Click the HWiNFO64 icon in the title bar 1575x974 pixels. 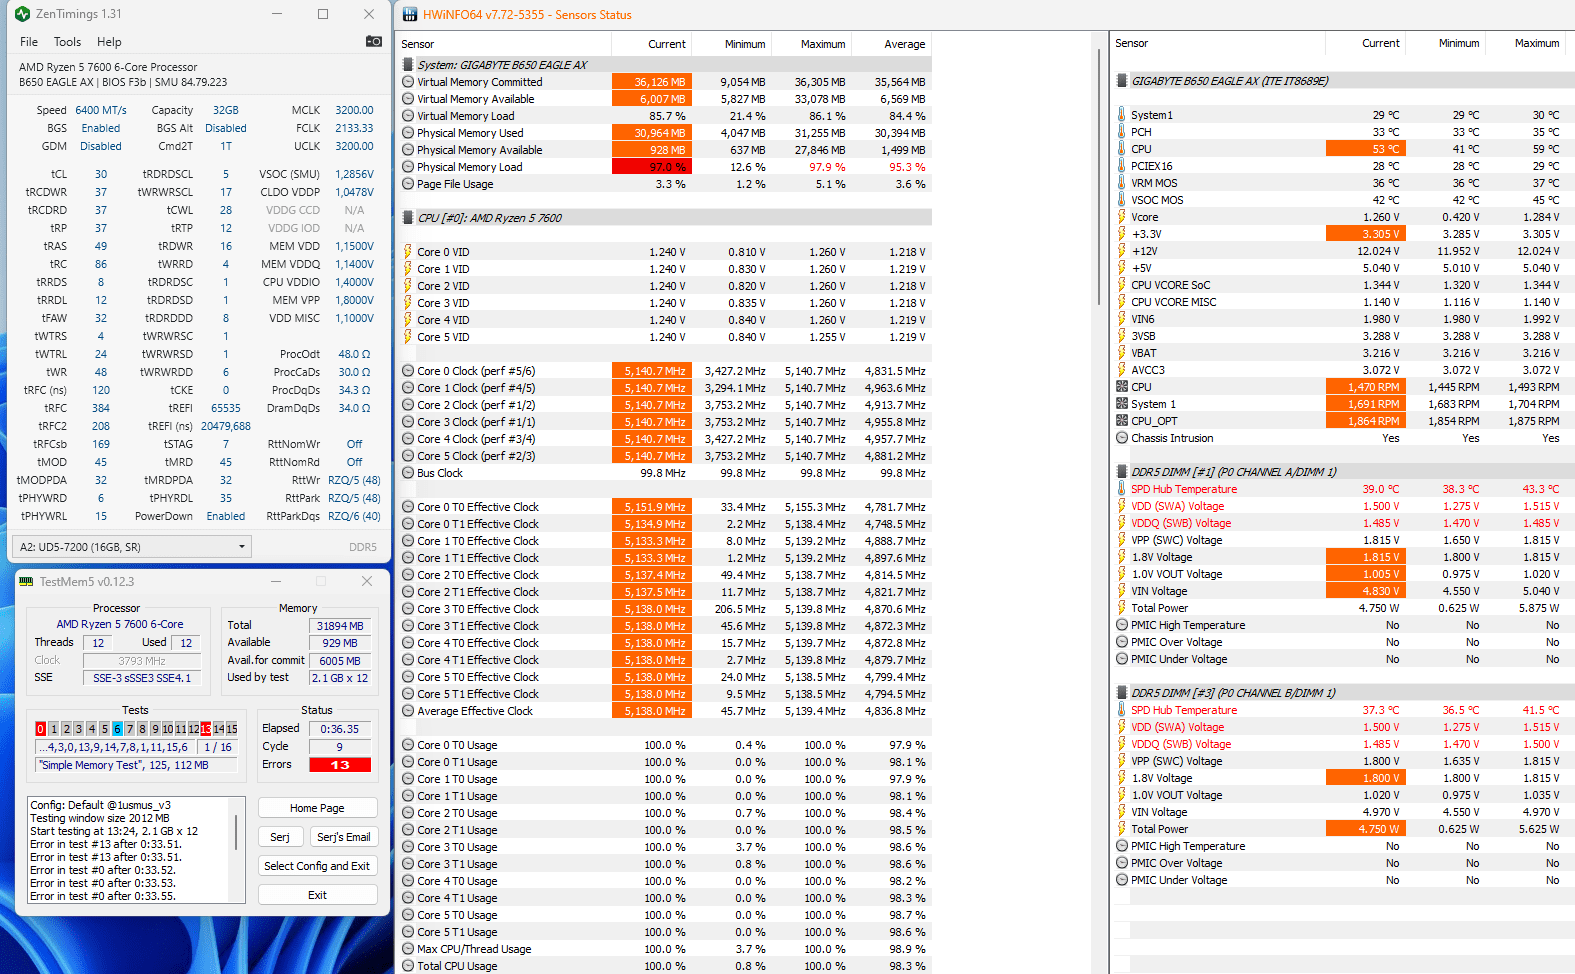point(409,15)
